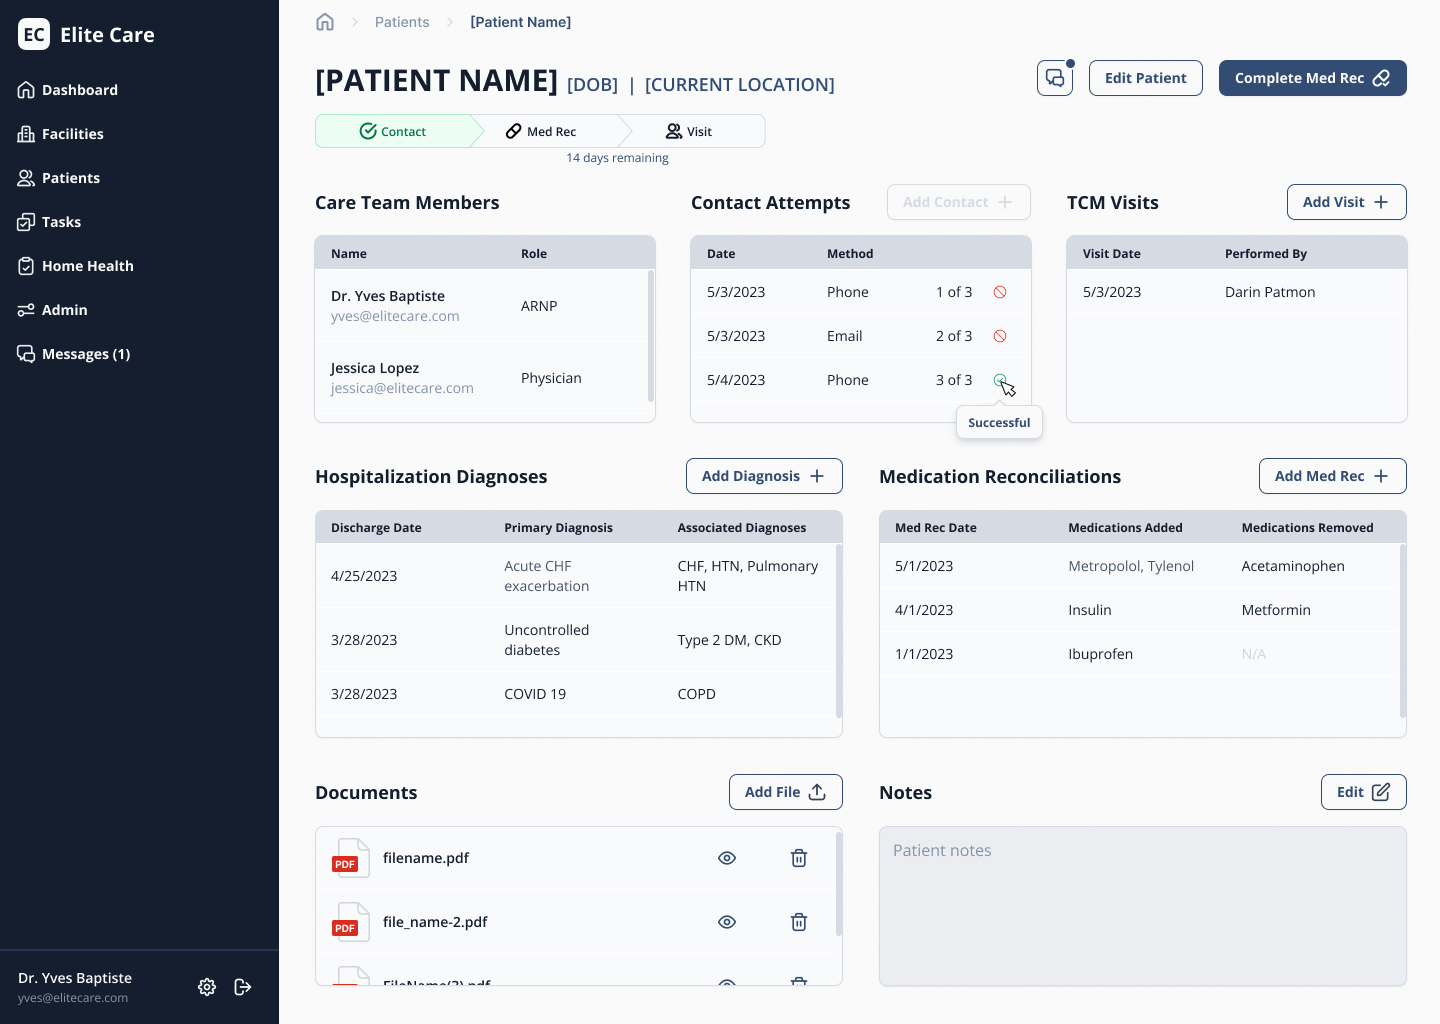Open the Dashboard from the sidebar
This screenshot has height=1024, width=1440.
(79, 90)
